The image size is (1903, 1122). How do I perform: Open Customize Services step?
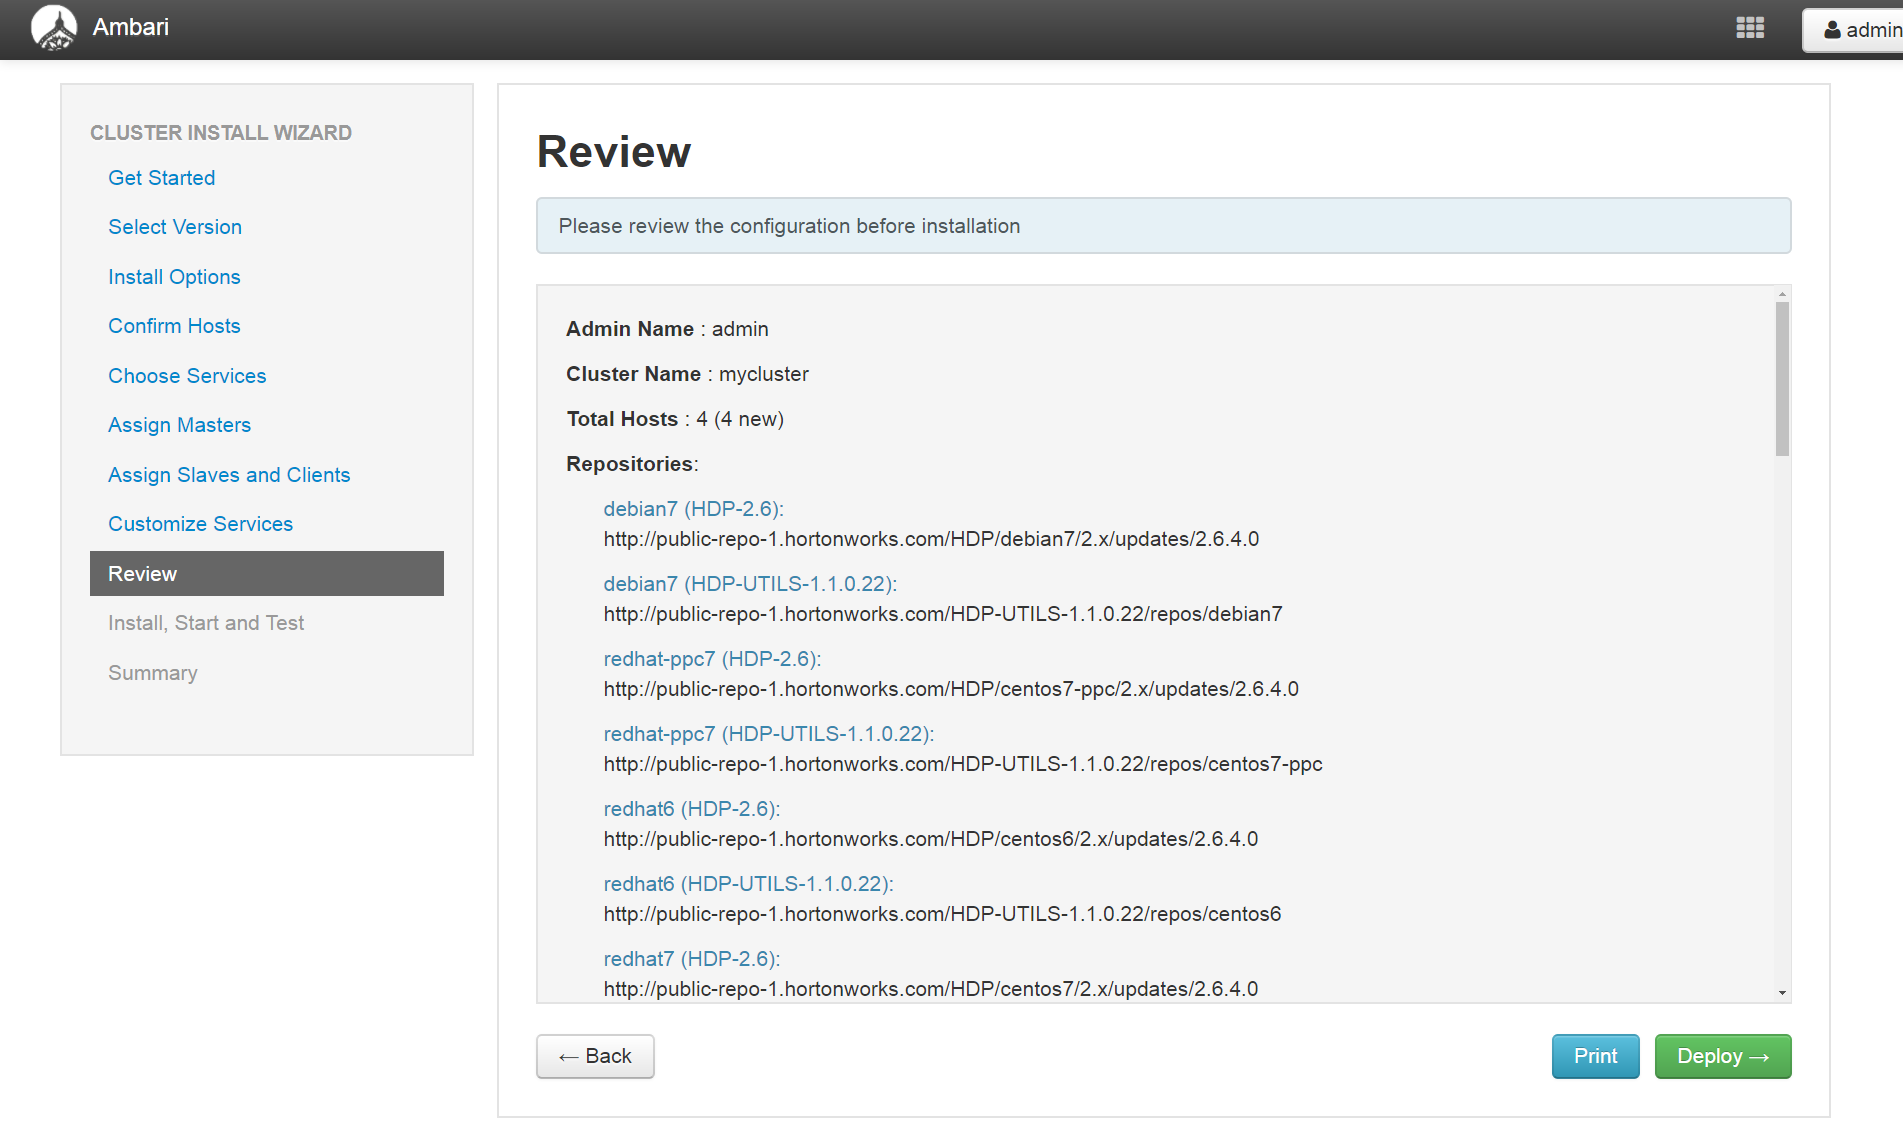pyautogui.click(x=200, y=524)
